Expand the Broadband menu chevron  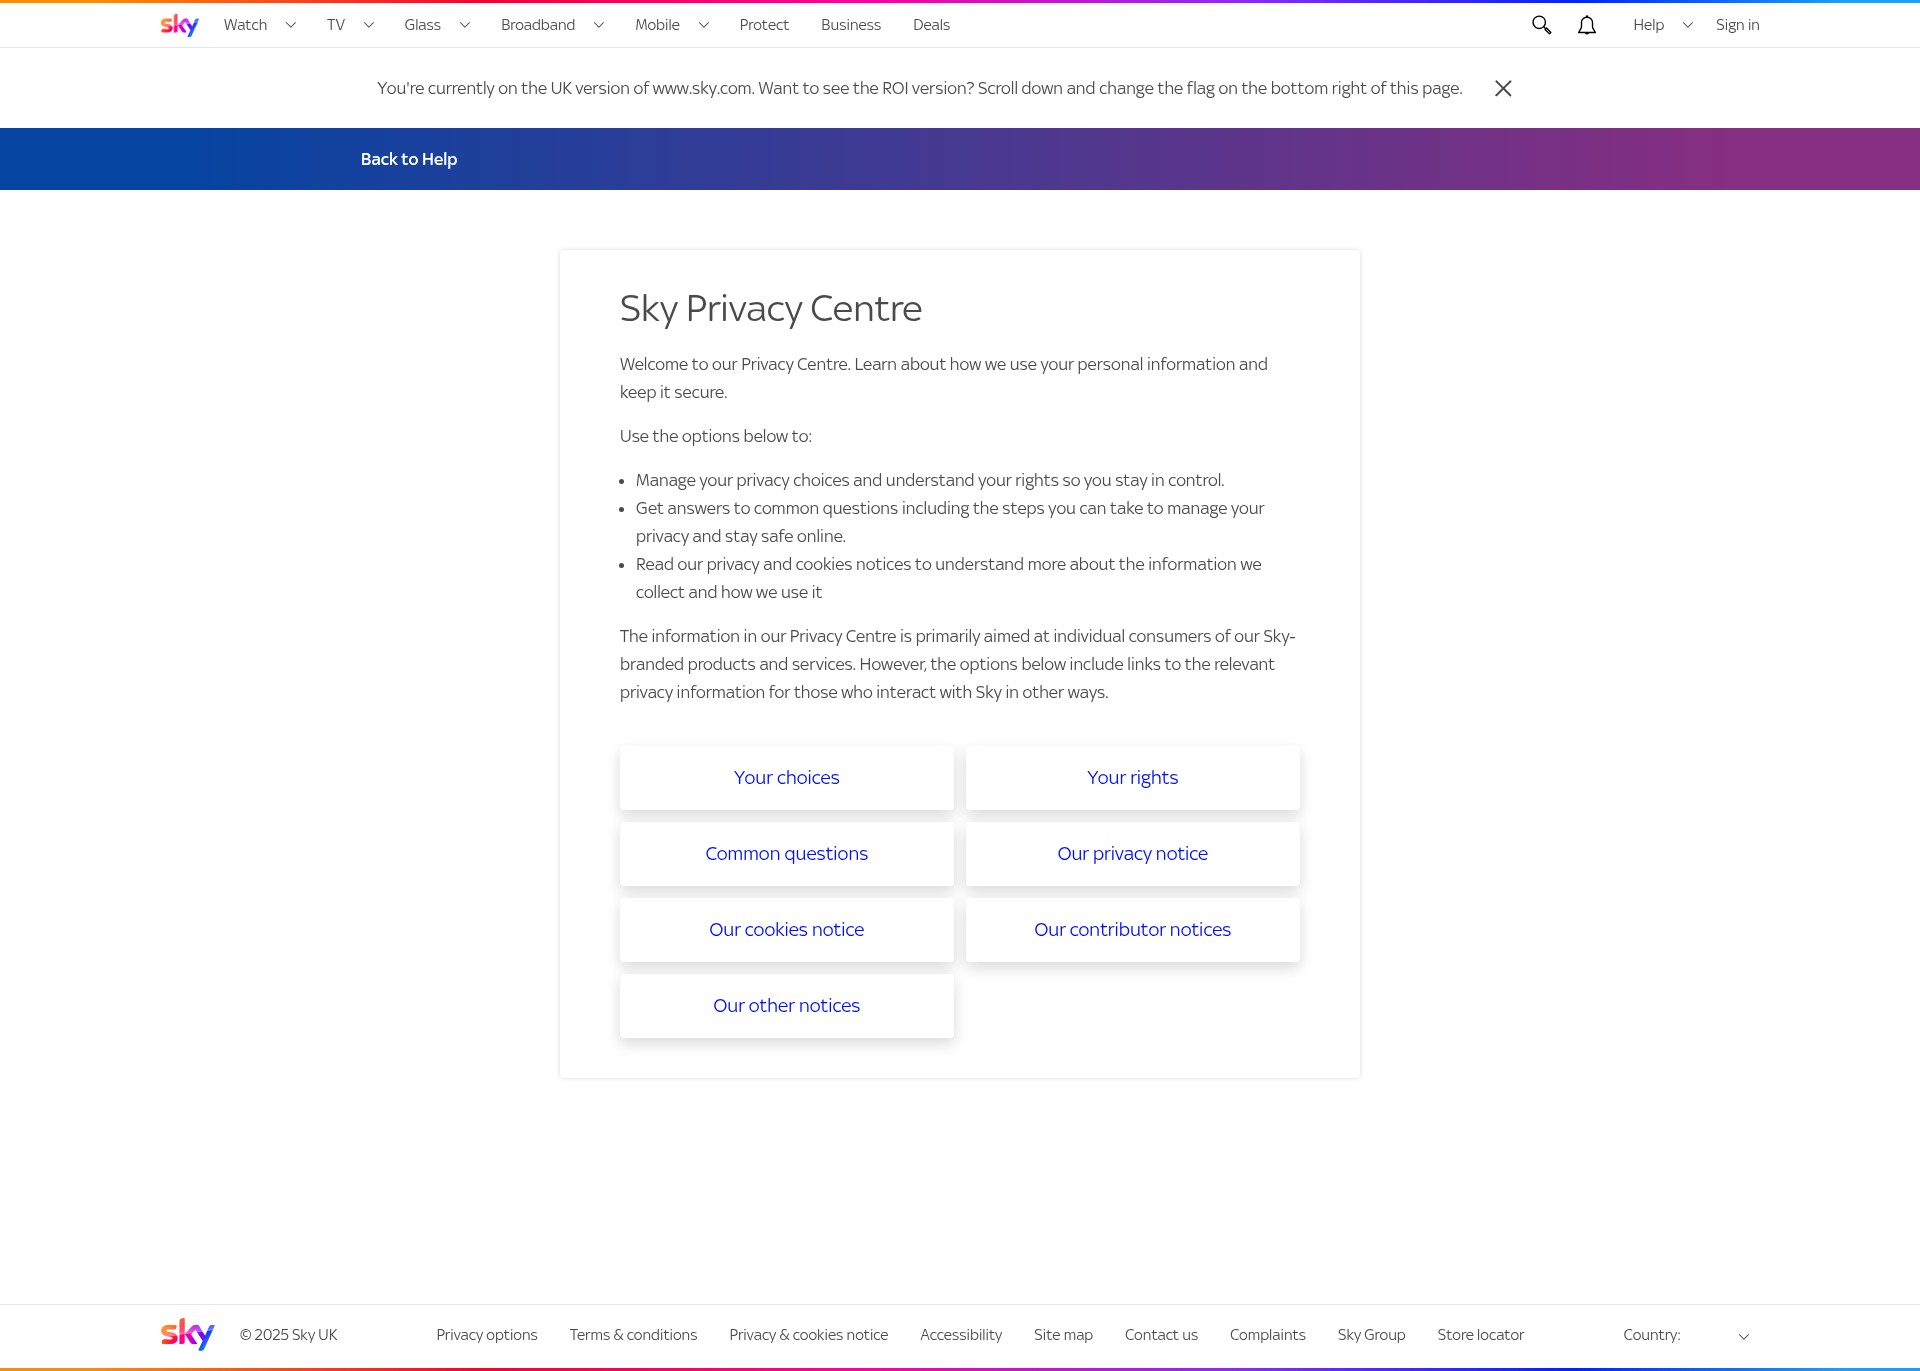click(599, 25)
